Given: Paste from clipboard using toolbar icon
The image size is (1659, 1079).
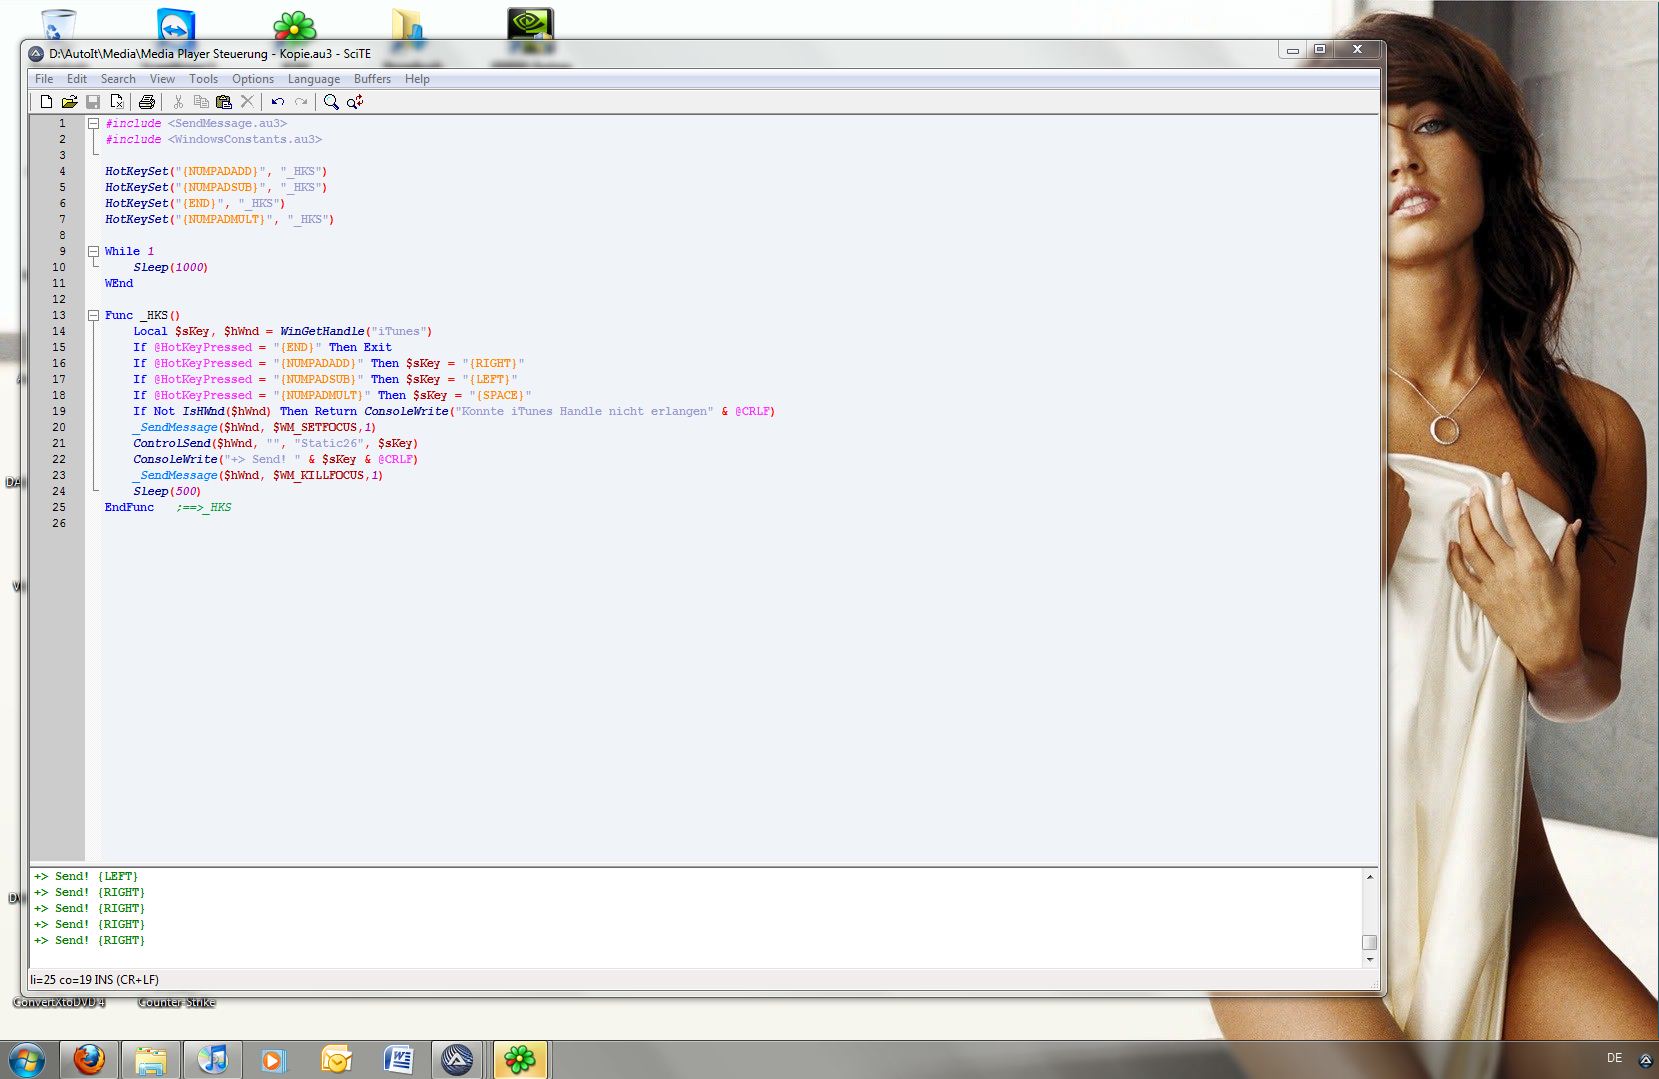Looking at the screenshot, I should click(x=224, y=102).
